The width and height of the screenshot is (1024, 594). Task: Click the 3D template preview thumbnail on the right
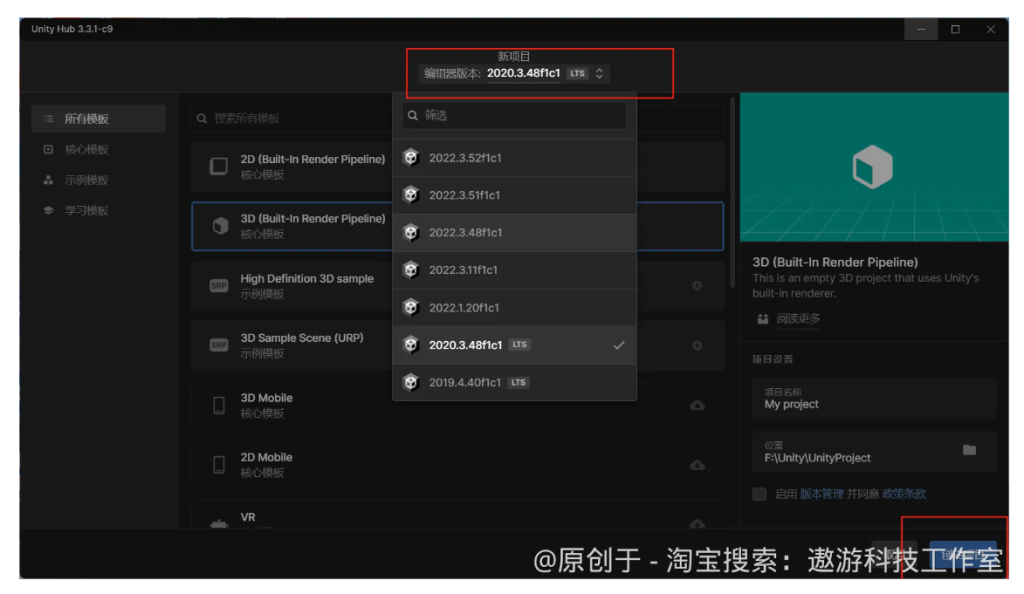point(874,168)
